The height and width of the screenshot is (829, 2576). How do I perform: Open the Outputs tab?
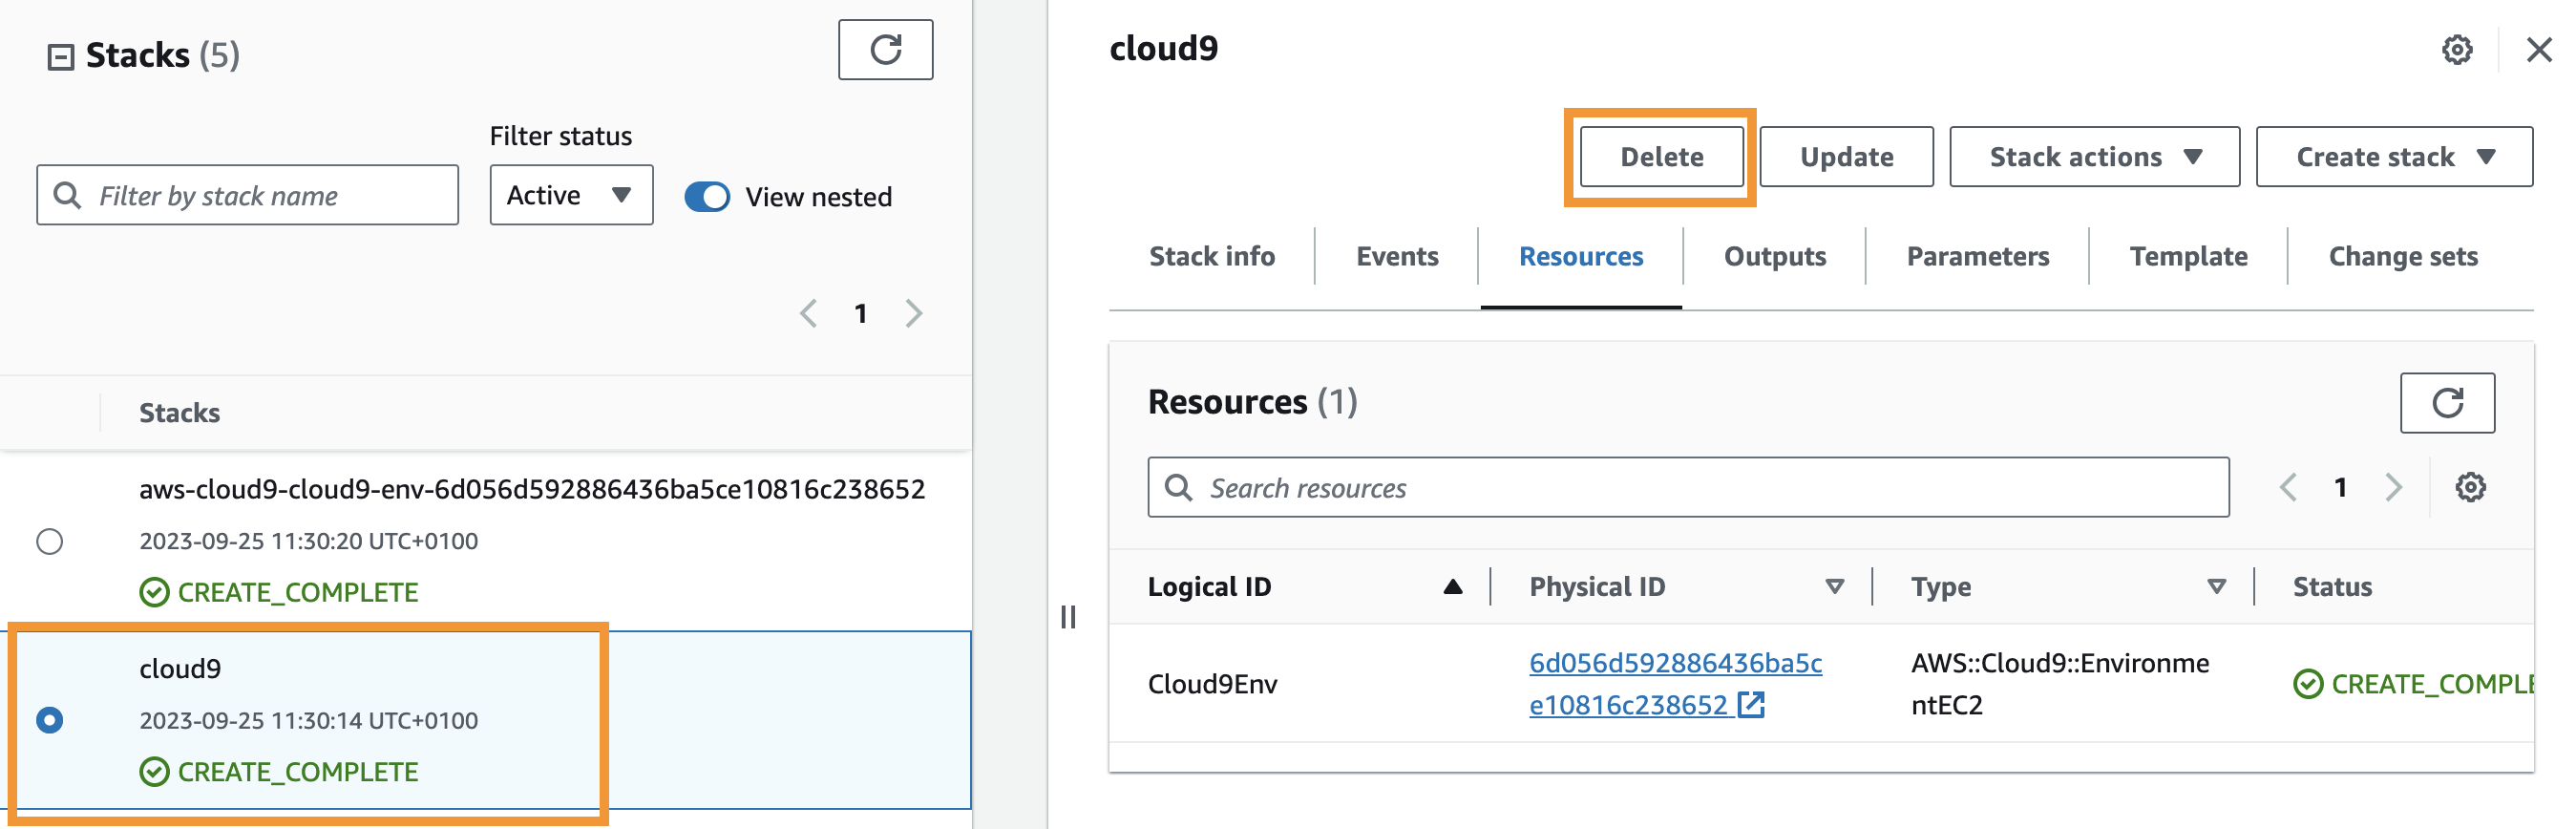pos(1775,257)
